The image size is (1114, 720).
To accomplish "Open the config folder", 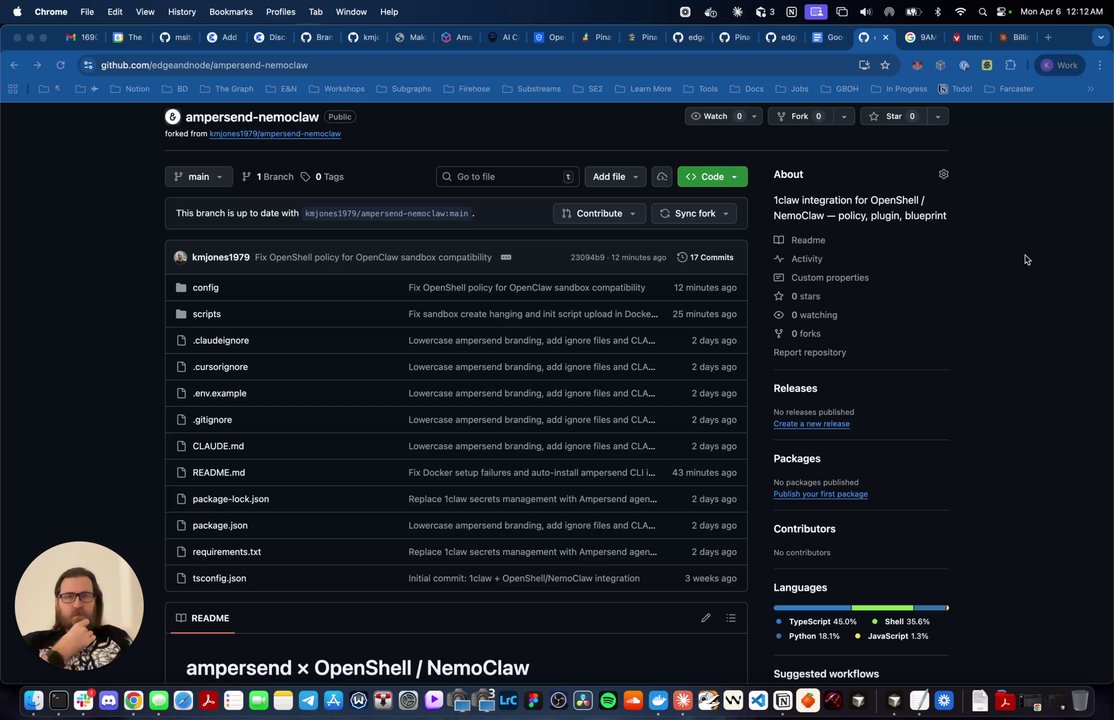I will 205,287.
